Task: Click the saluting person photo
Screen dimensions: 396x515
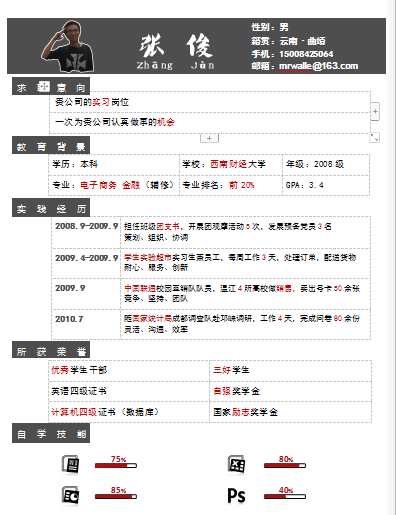Action: (68, 46)
